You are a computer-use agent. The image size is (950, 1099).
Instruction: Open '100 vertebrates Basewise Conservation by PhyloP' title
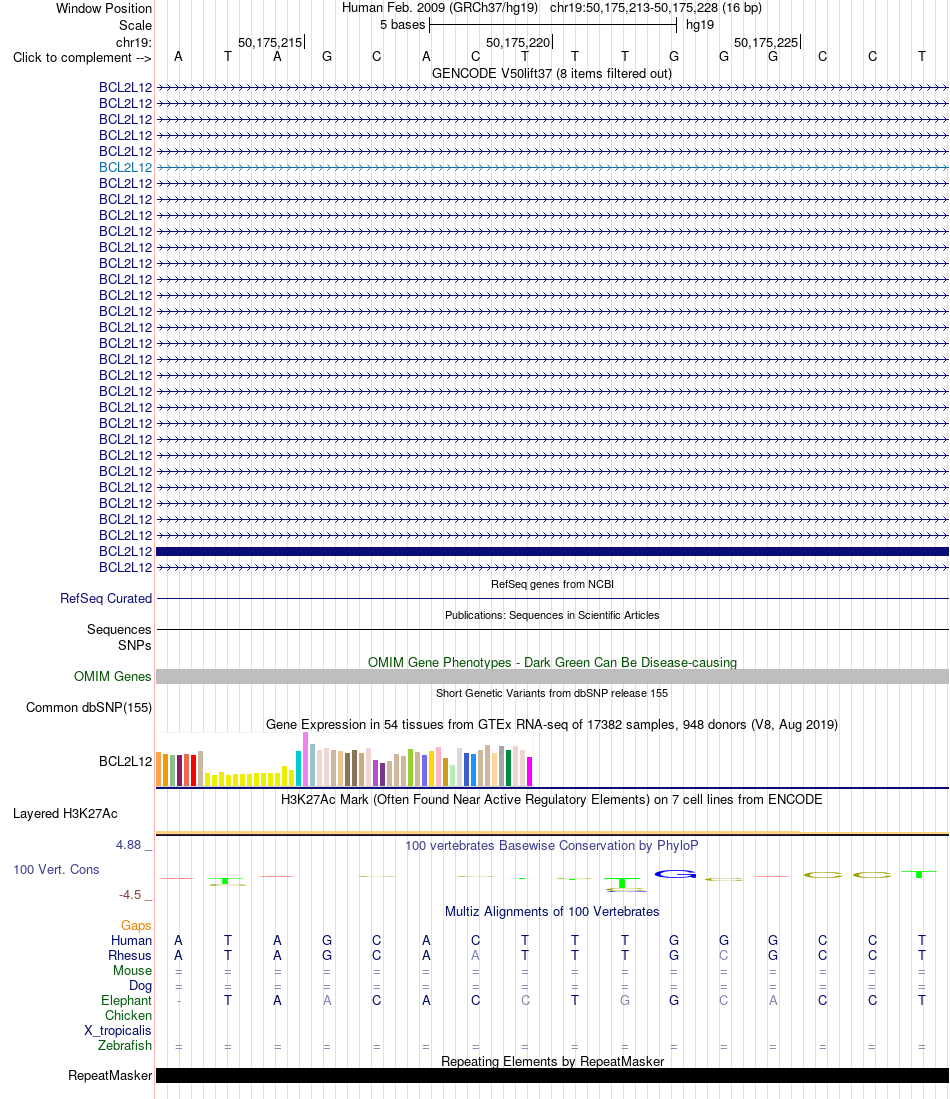(552, 846)
